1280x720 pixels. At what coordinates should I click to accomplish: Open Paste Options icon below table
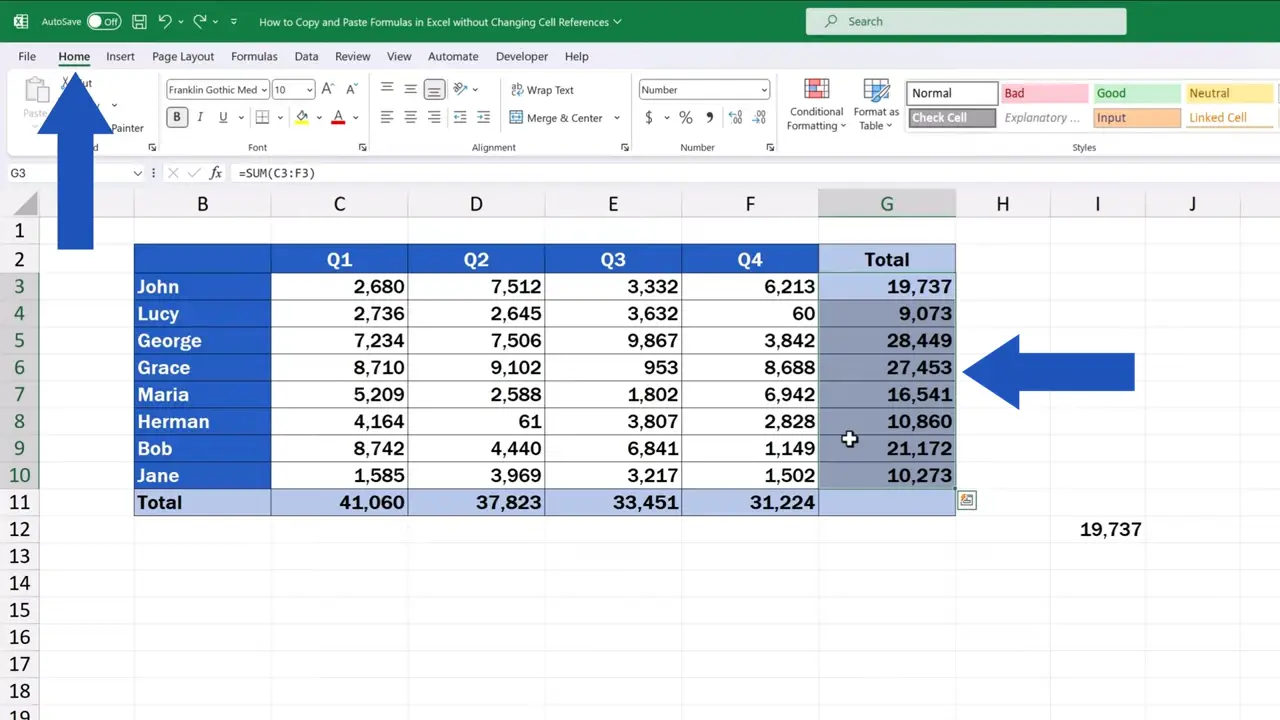coord(967,500)
